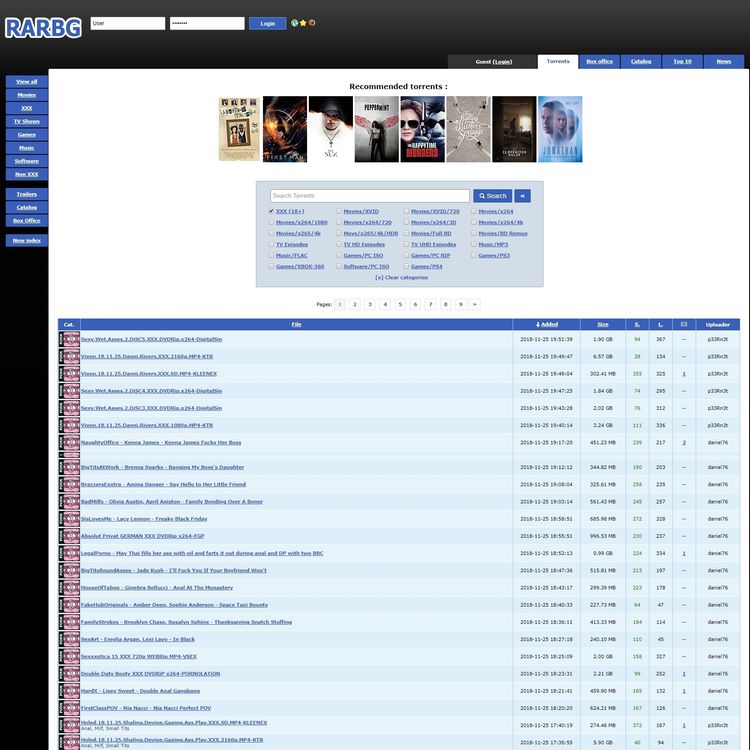Check the Movies/XVID checkbox
Screen dimensions: 750x750
coord(339,211)
